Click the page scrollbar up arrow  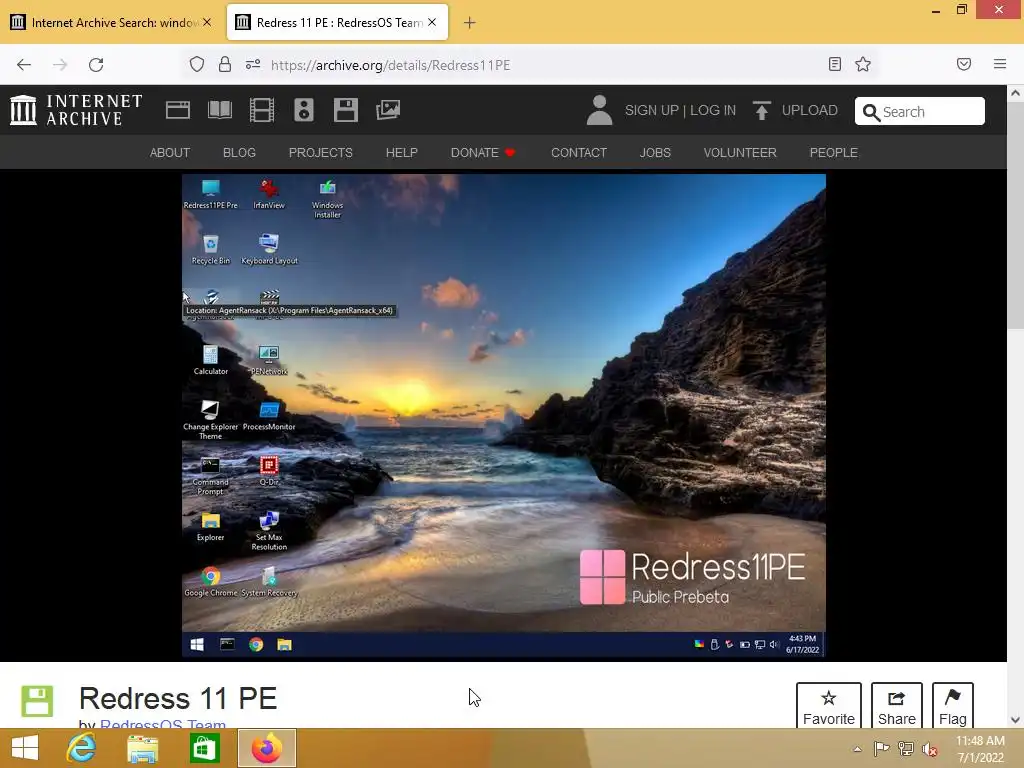pyautogui.click(x=1015, y=93)
